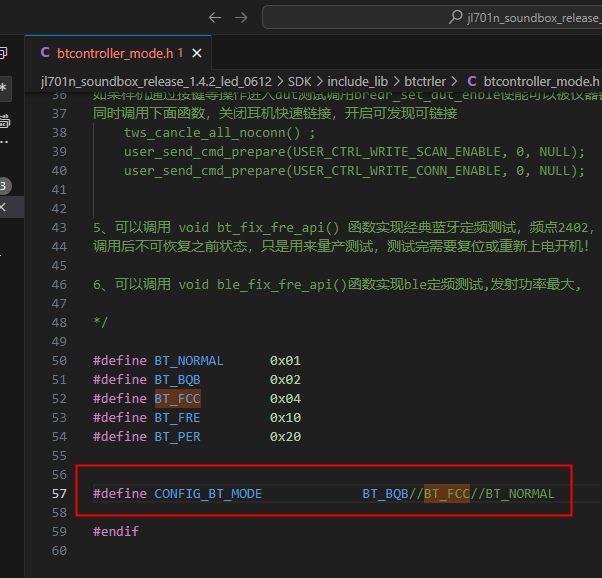Viewport: 602px width, 578px height.
Task: Click the results count badge showing 3
Action: click(4, 186)
